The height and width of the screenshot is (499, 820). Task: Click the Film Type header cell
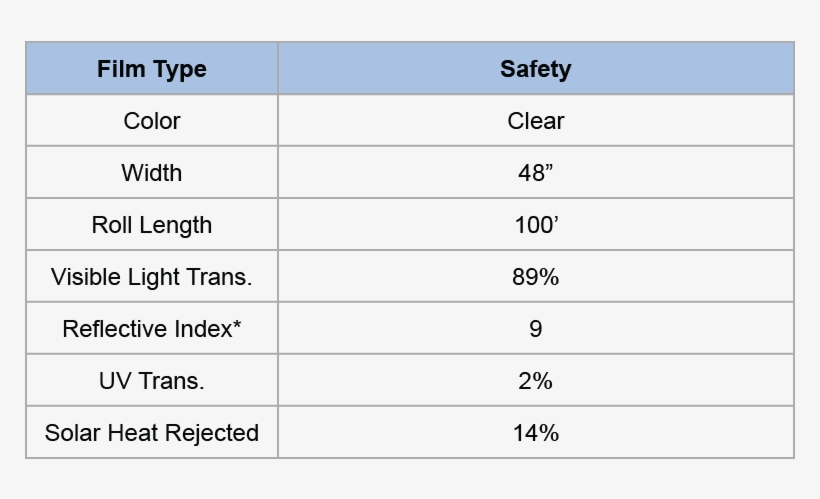152,69
